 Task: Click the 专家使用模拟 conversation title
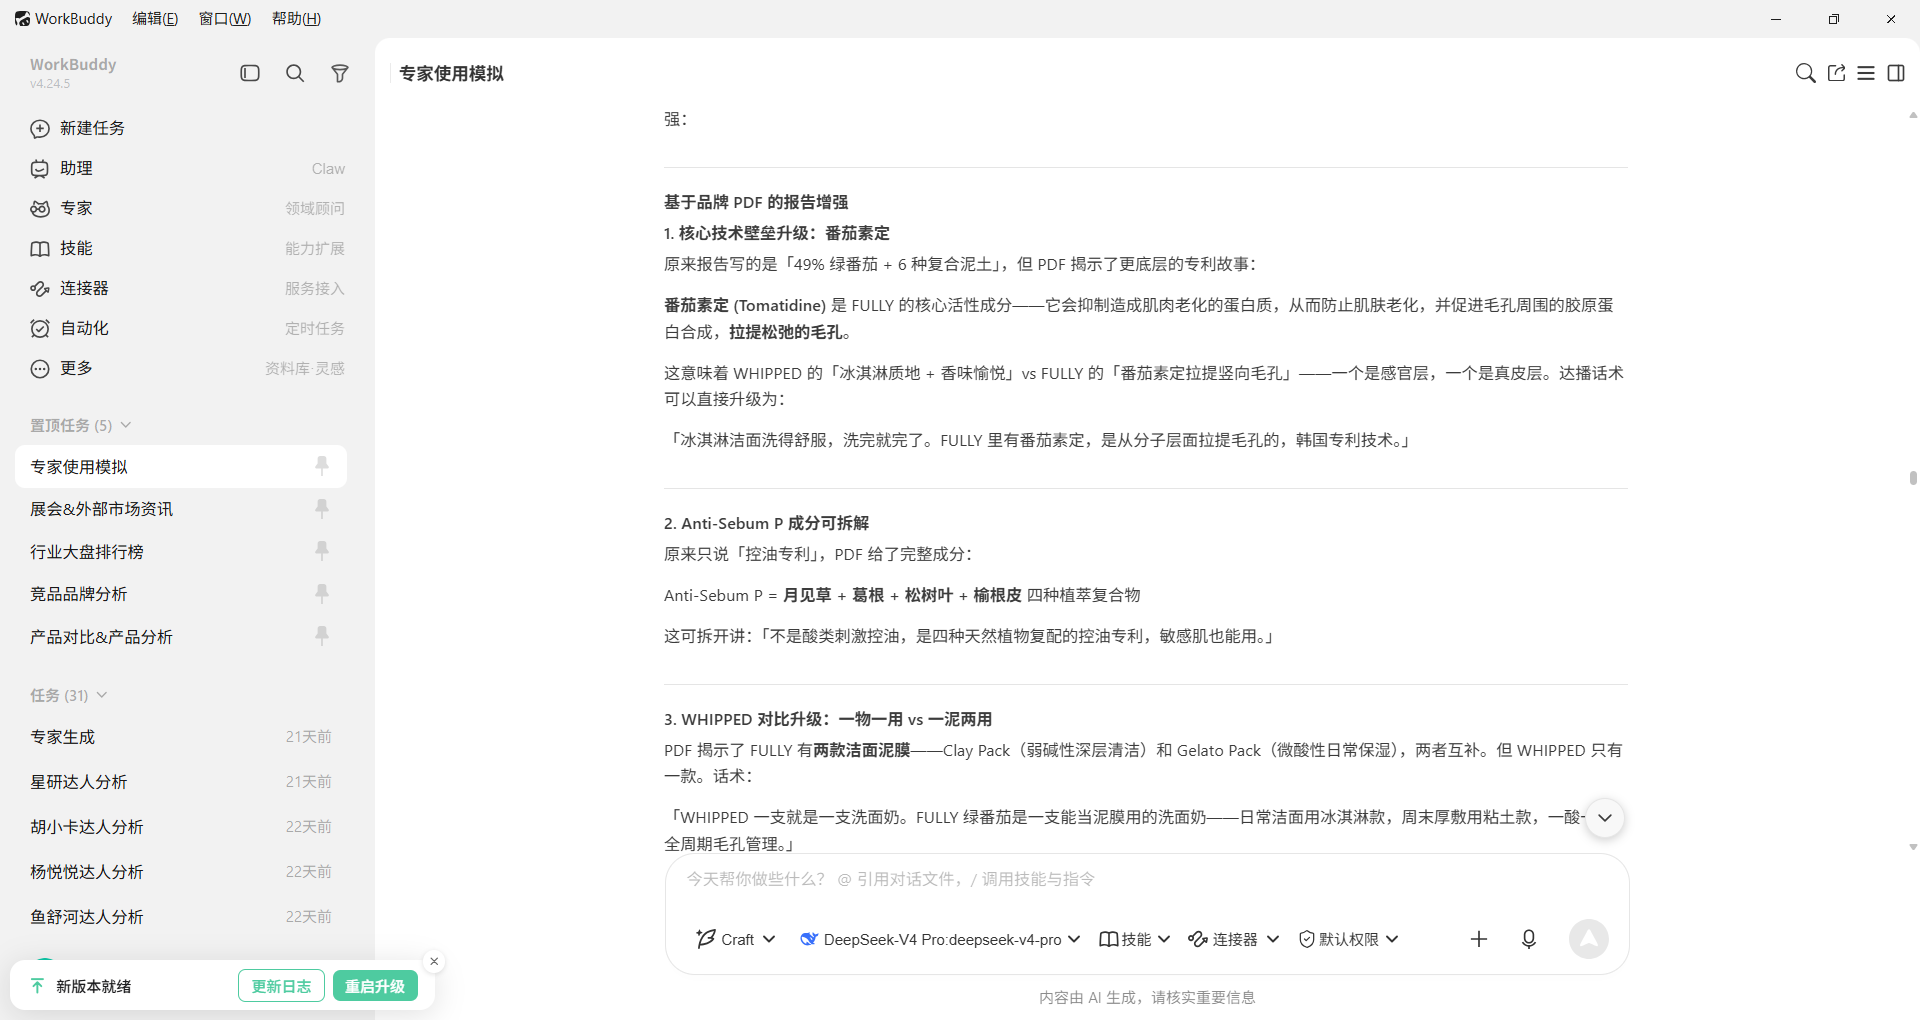451,73
